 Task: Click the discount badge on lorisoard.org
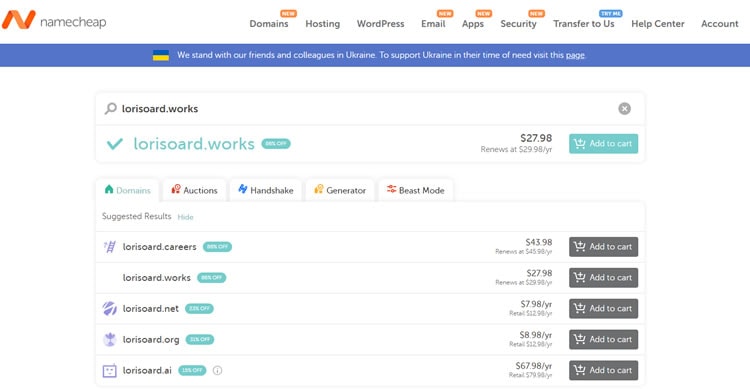[x=200, y=339]
